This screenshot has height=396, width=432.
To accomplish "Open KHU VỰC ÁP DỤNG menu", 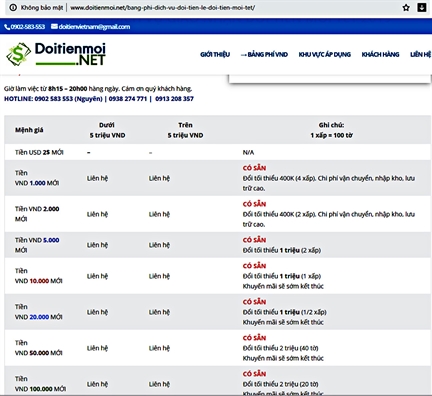I will 325,54.
